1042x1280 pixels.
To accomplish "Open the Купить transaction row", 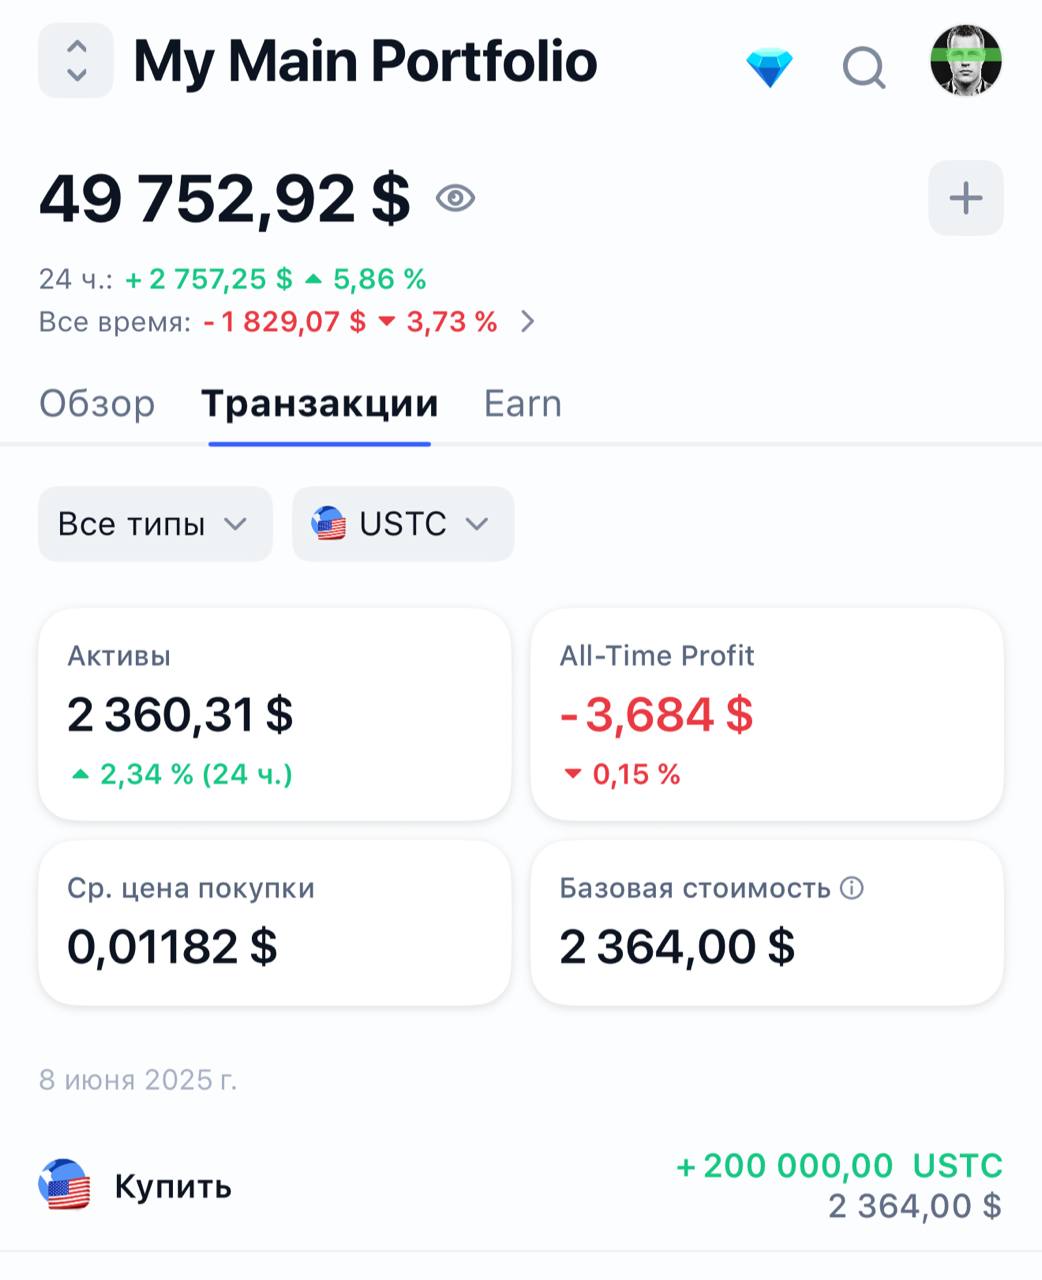I will pos(521,1186).
